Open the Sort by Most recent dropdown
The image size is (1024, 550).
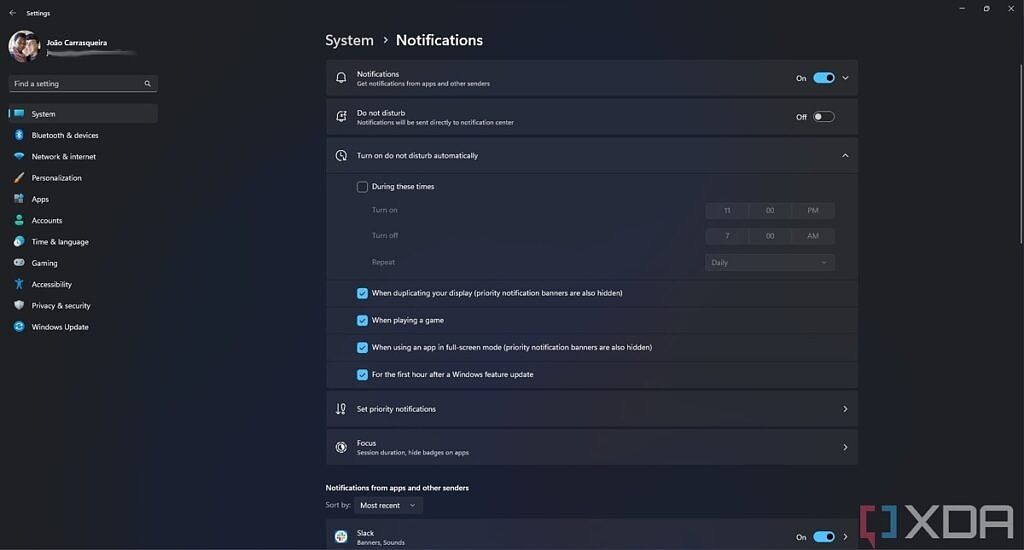pyautogui.click(x=388, y=506)
